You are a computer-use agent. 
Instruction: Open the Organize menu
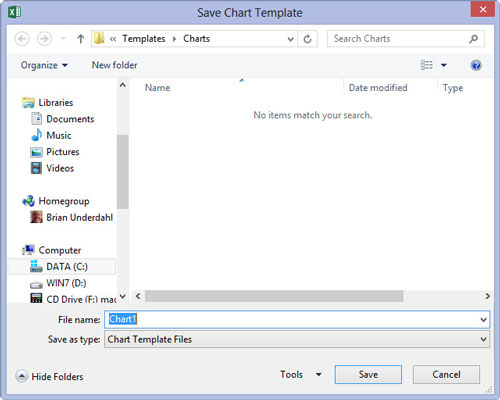44,65
